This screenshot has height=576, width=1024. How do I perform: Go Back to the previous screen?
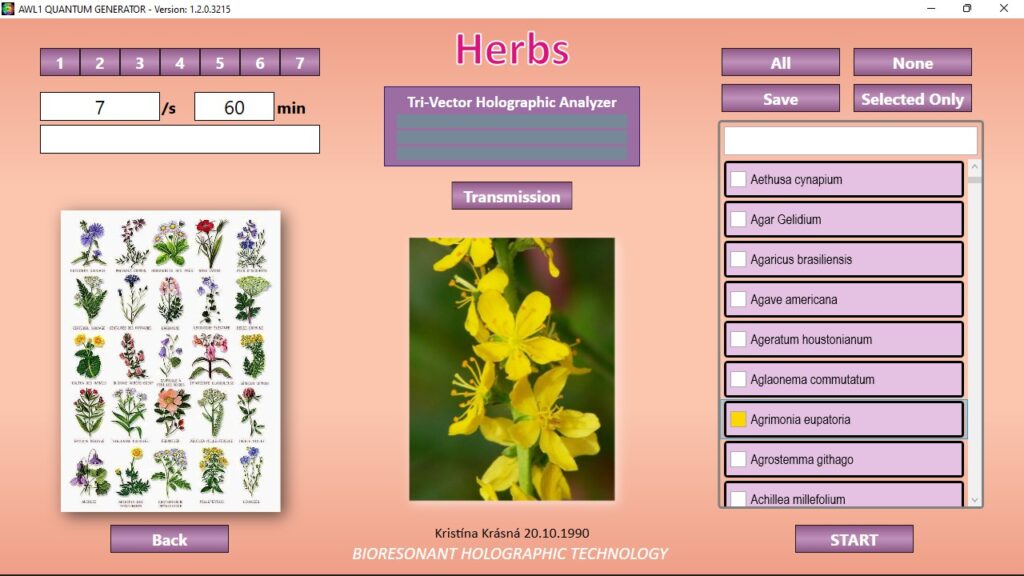point(169,540)
